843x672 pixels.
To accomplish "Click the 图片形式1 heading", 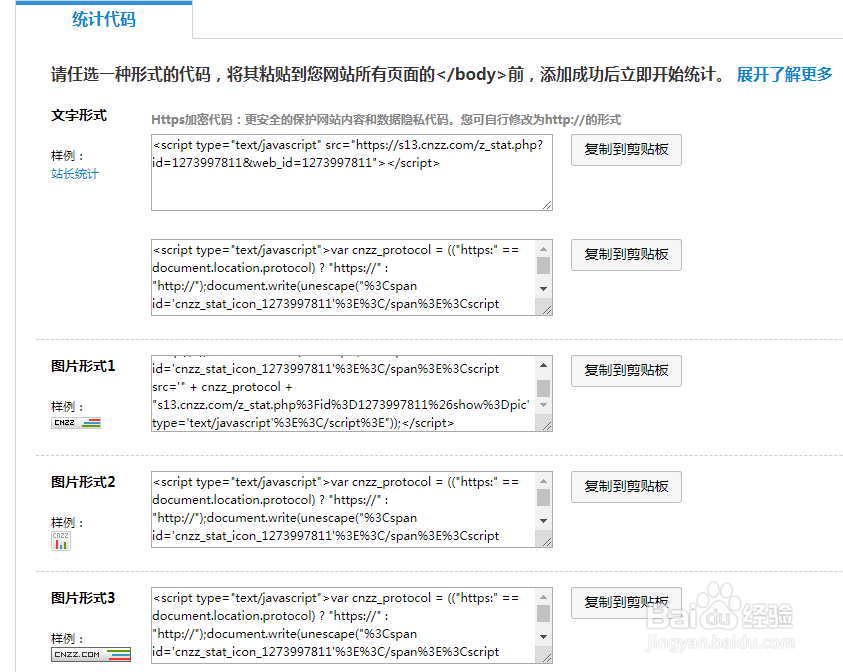I will click(x=83, y=366).
